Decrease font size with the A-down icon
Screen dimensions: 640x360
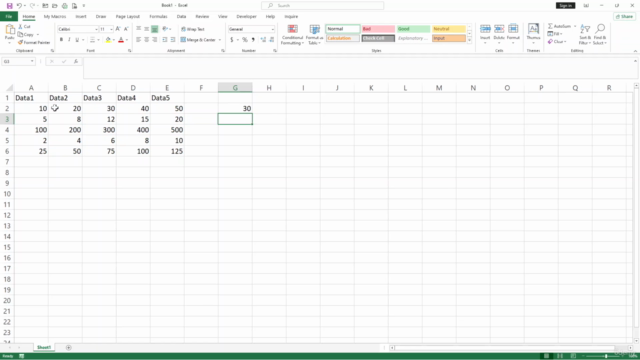(x=126, y=29)
